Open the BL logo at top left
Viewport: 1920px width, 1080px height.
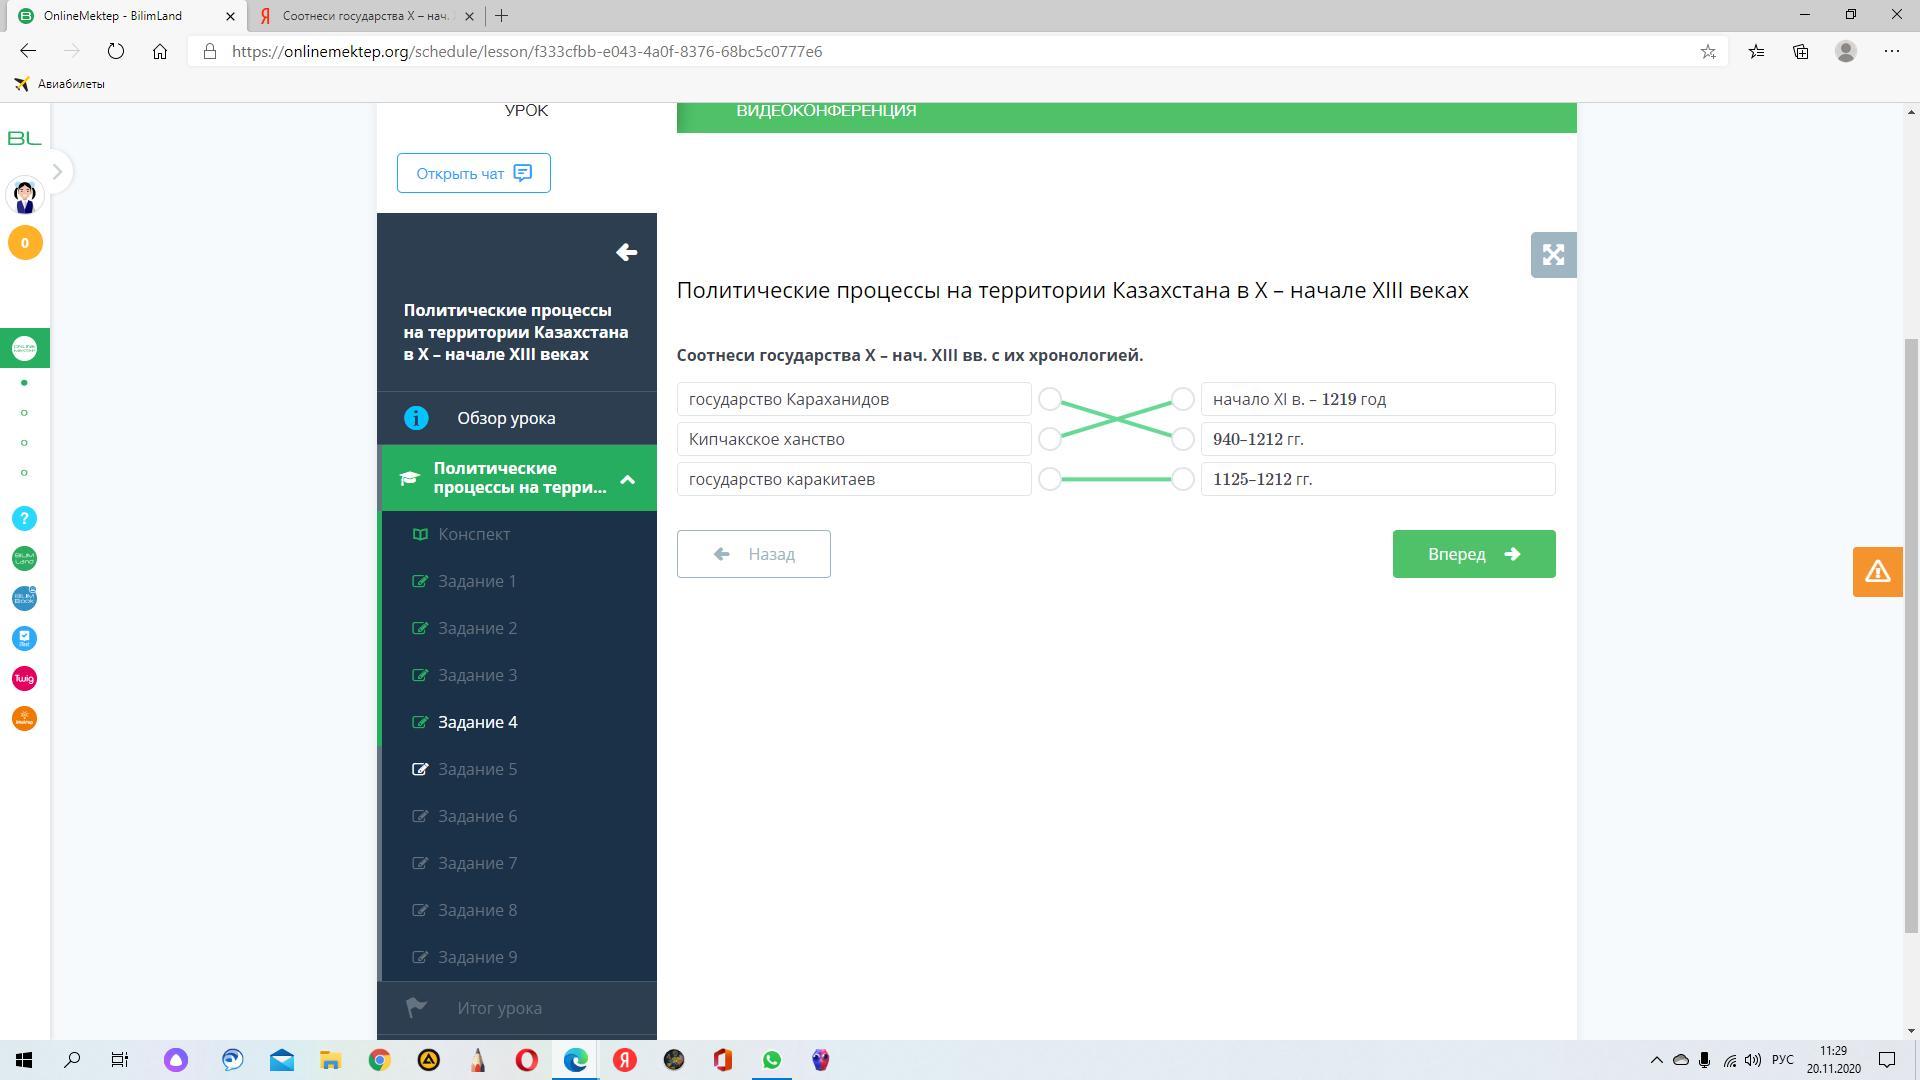point(24,138)
